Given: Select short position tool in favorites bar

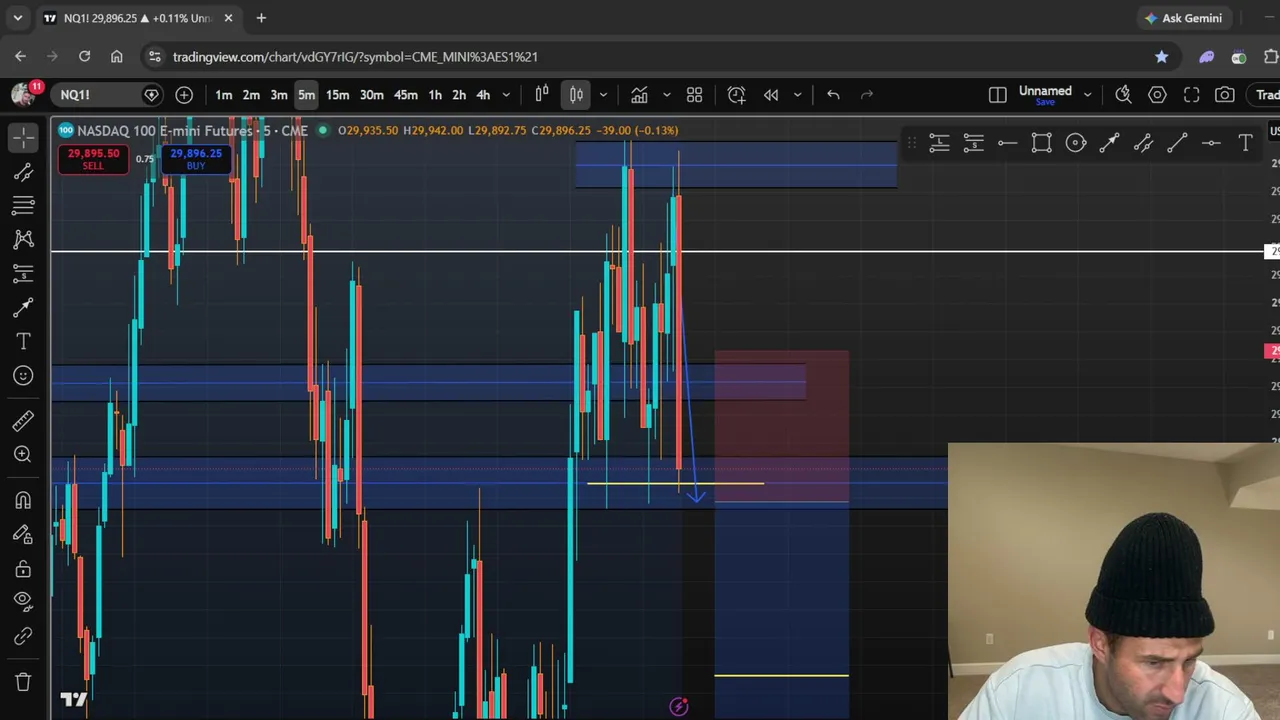Looking at the screenshot, I should tap(973, 144).
